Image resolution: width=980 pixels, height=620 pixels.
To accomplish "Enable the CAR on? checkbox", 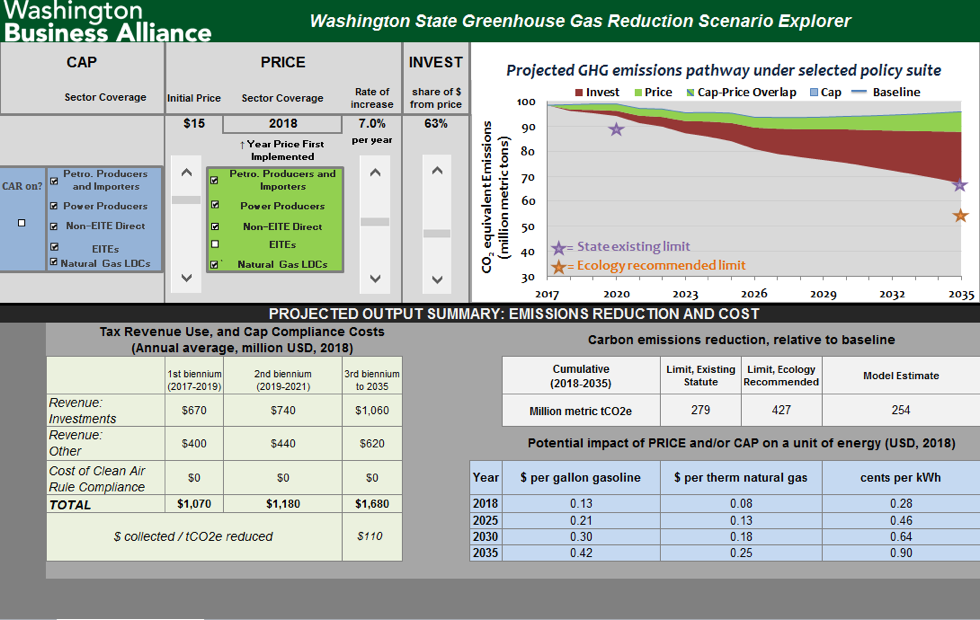I will click(x=21, y=223).
